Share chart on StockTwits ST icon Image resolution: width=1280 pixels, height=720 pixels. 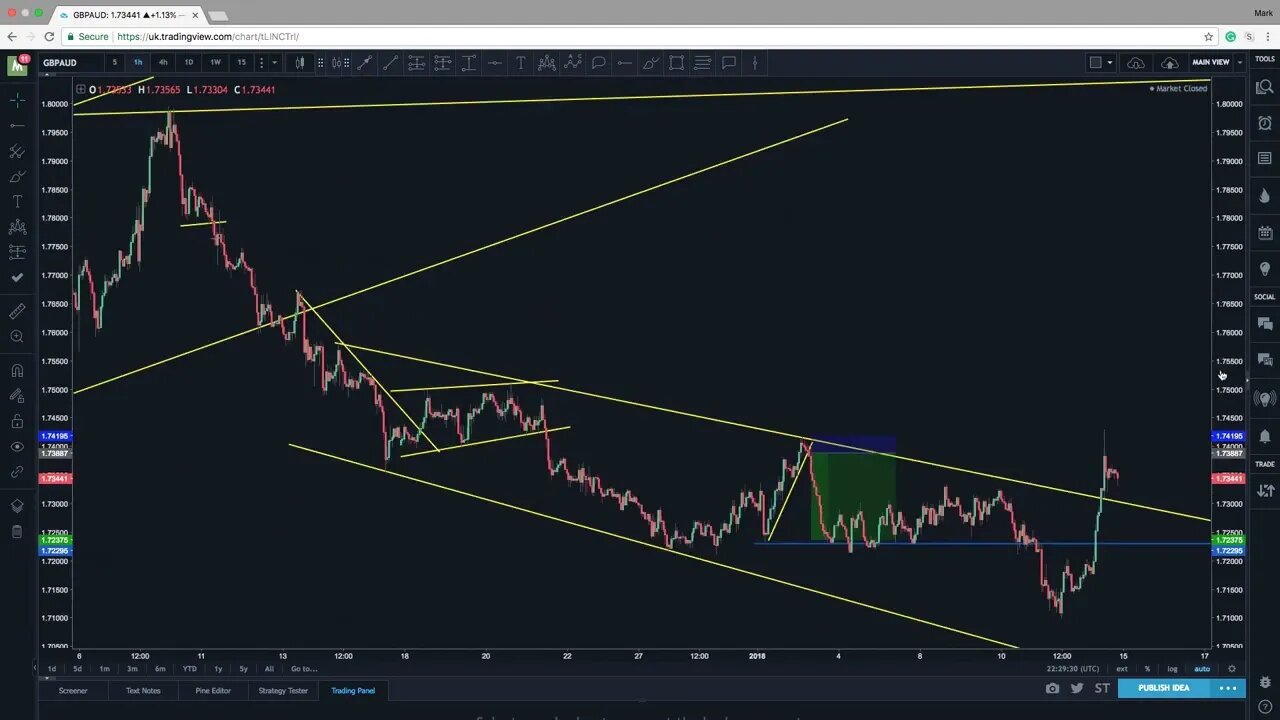tap(1102, 688)
